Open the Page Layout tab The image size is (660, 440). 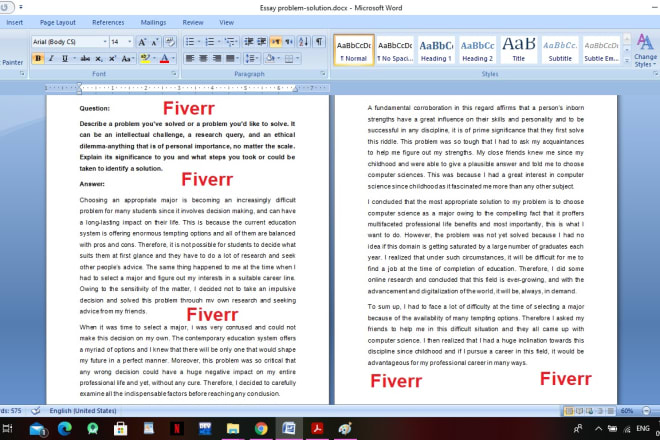[58, 22]
